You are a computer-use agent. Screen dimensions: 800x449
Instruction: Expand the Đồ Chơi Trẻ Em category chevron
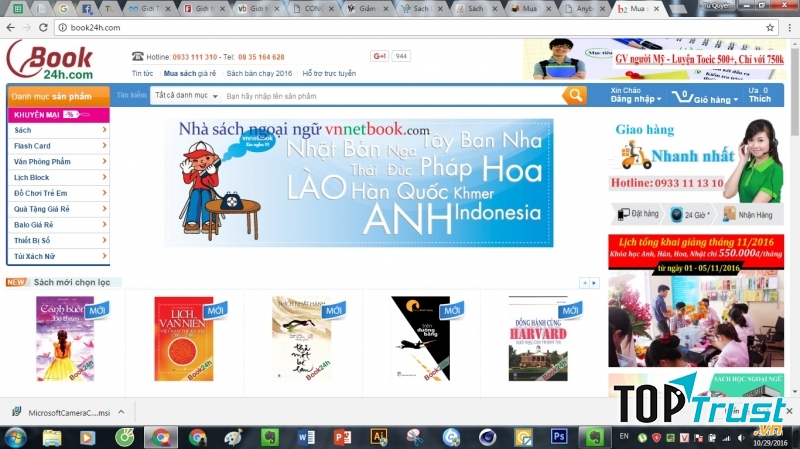[x=104, y=193]
